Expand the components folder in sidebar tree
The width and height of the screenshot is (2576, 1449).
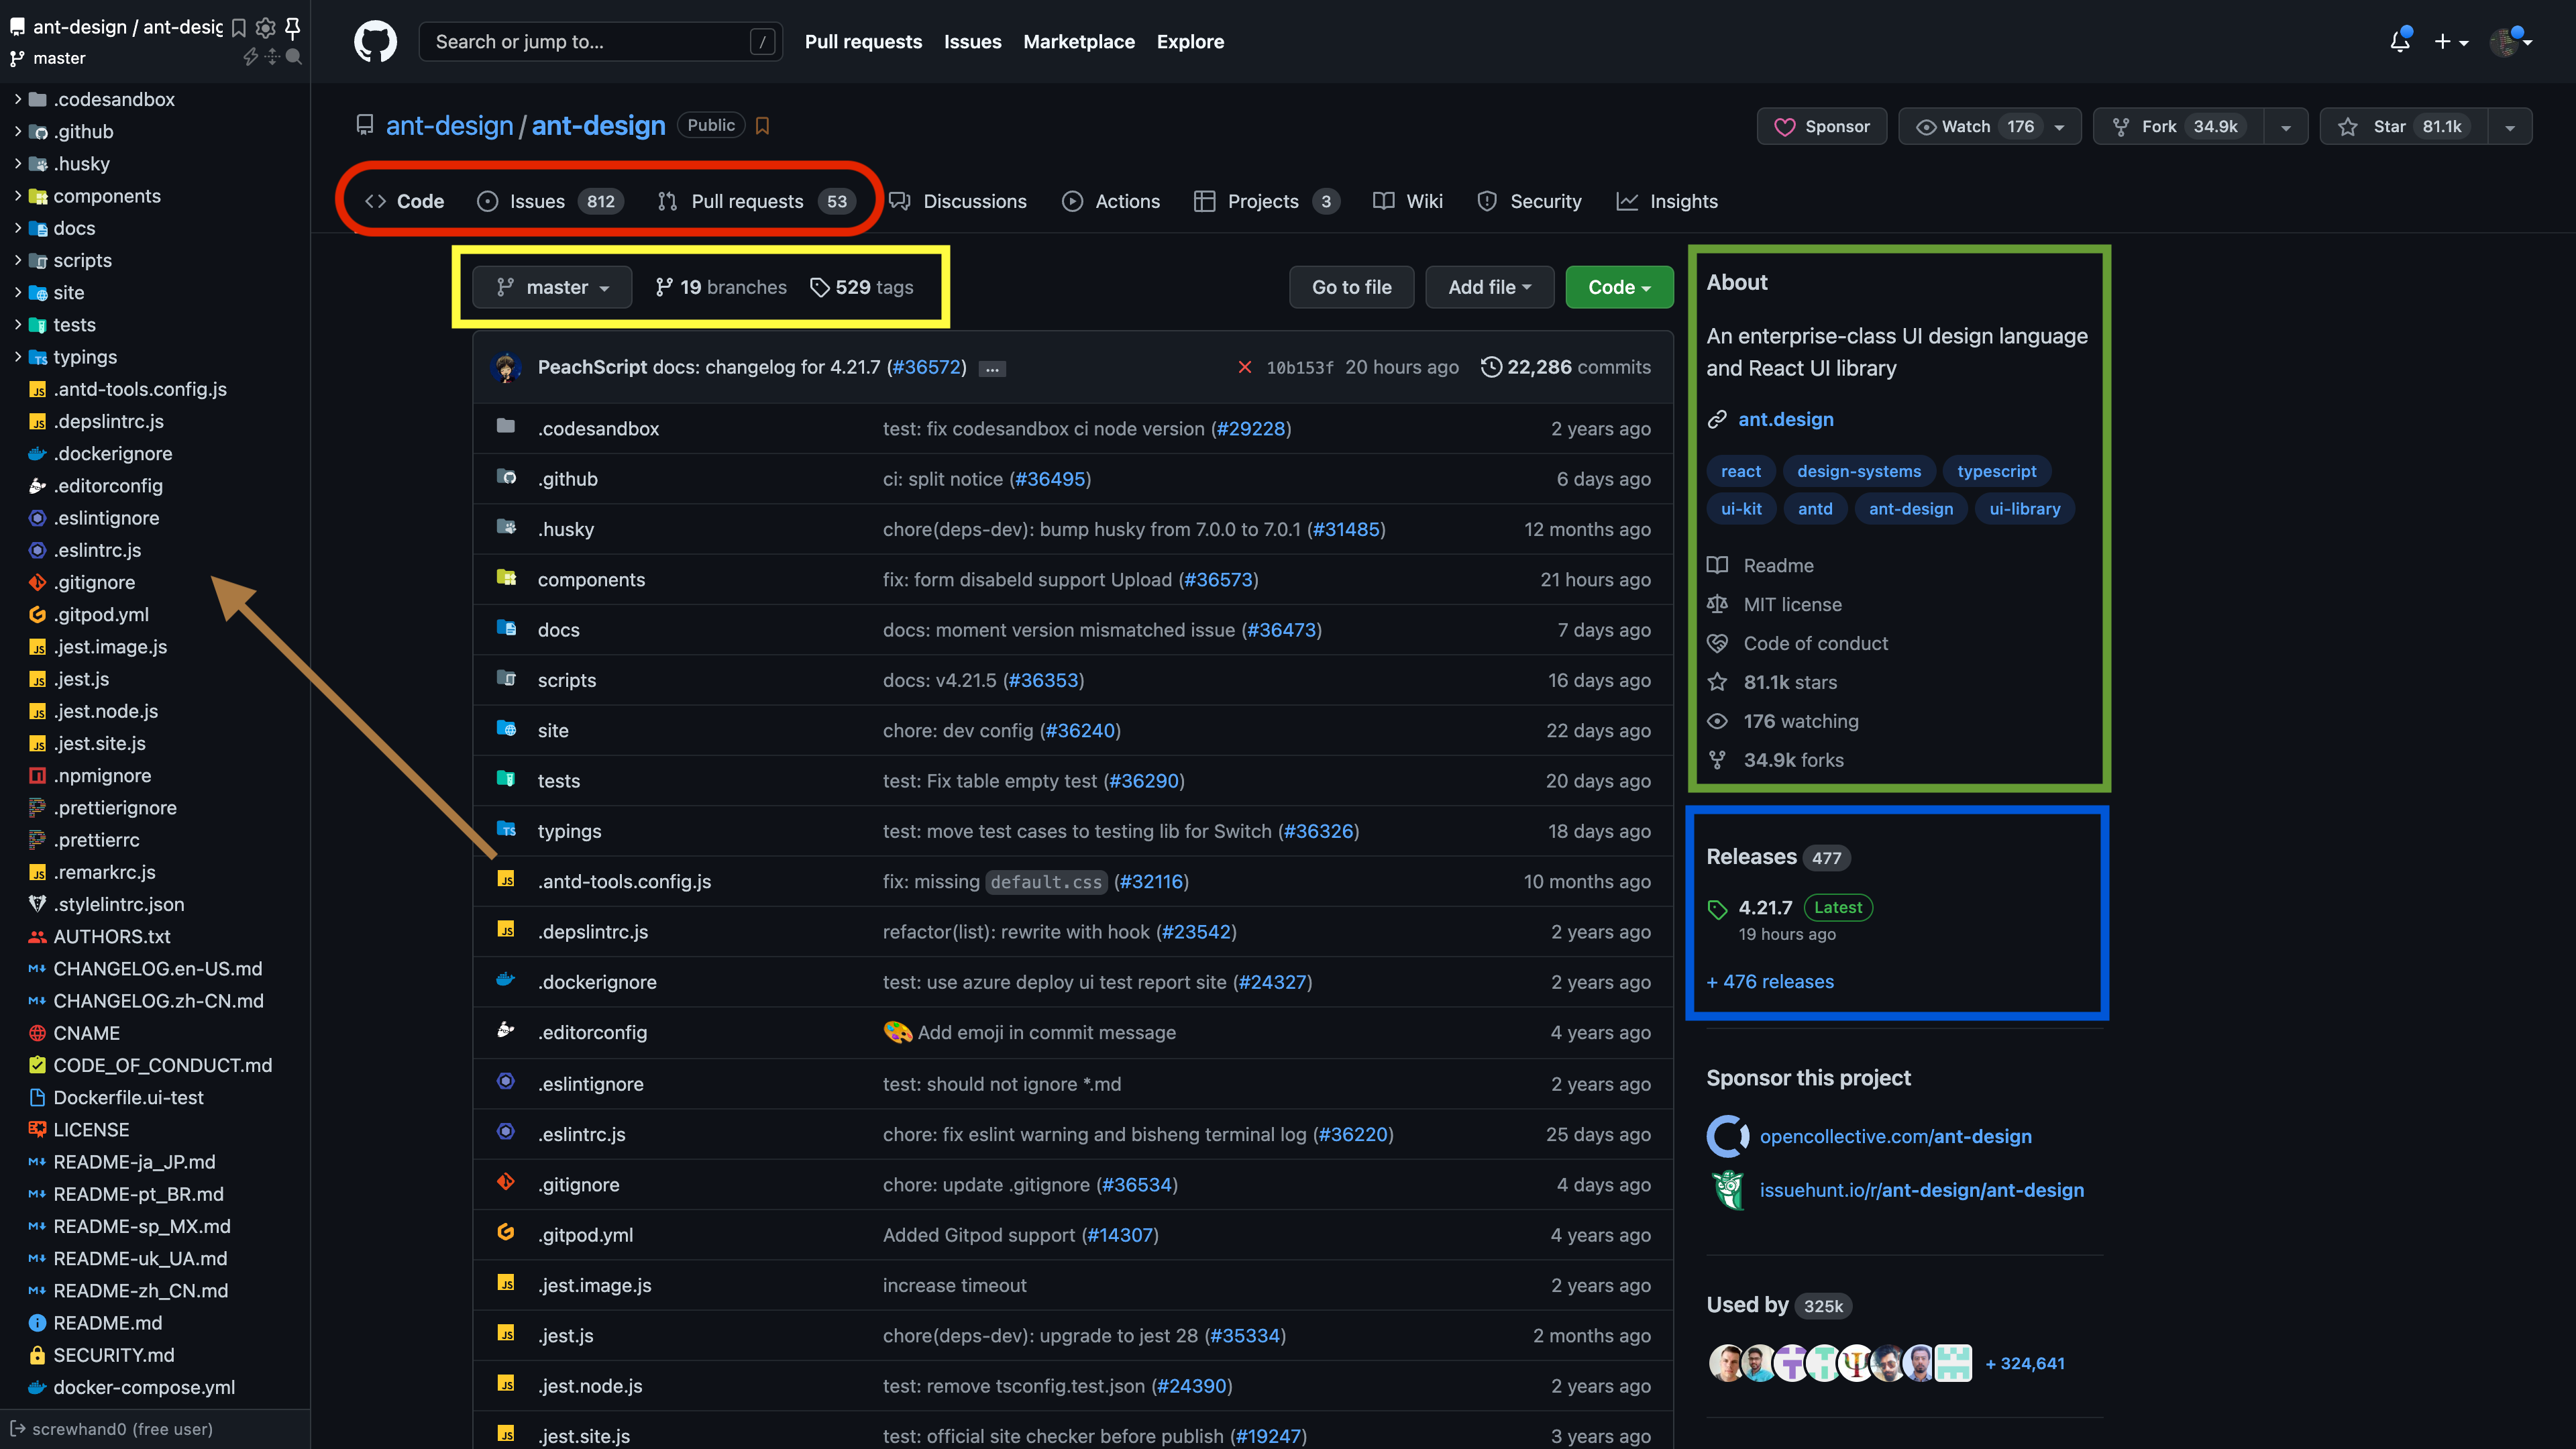coord(18,196)
